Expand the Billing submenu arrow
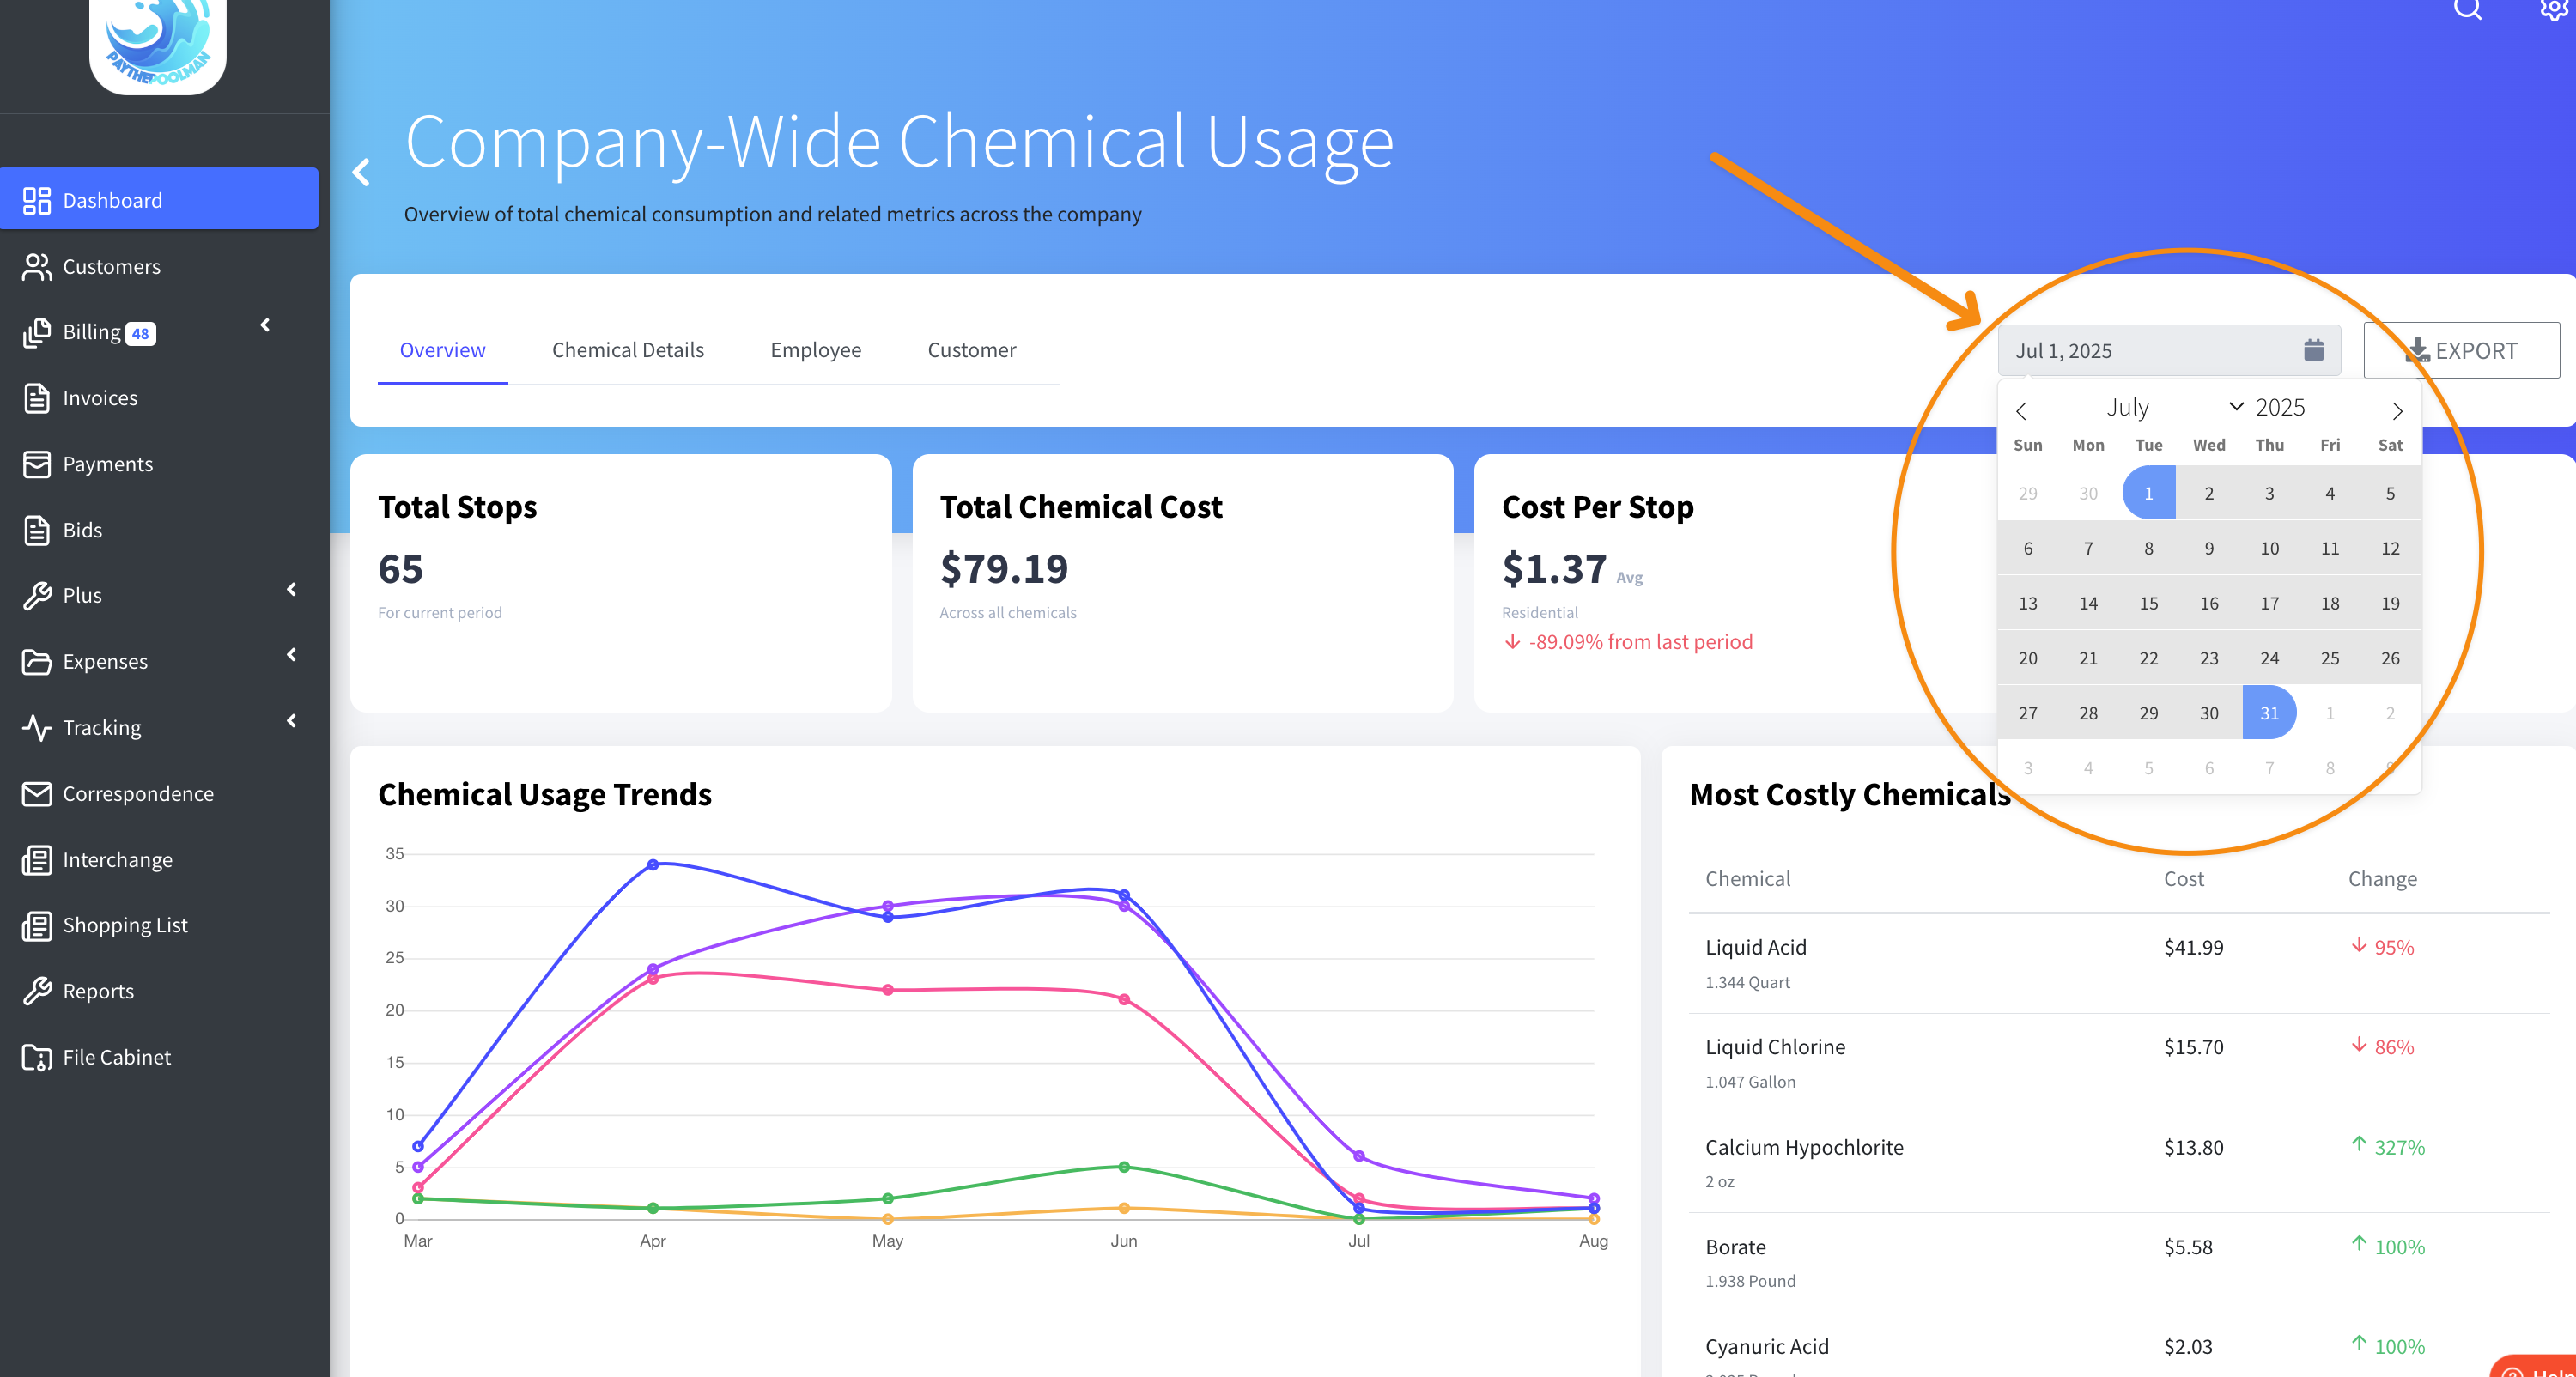The width and height of the screenshot is (2576, 1377). (265, 325)
